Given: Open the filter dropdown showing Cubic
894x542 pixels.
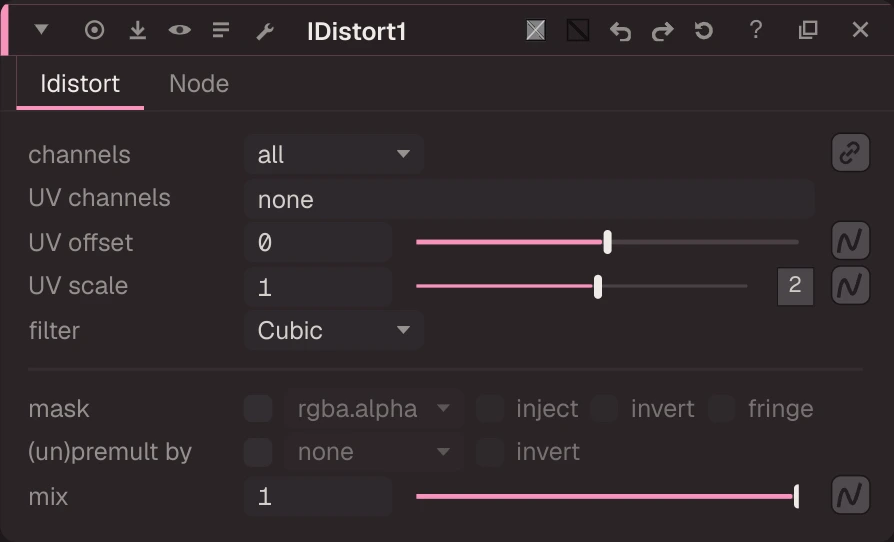Looking at the screenshot, I should coord(334,330).
